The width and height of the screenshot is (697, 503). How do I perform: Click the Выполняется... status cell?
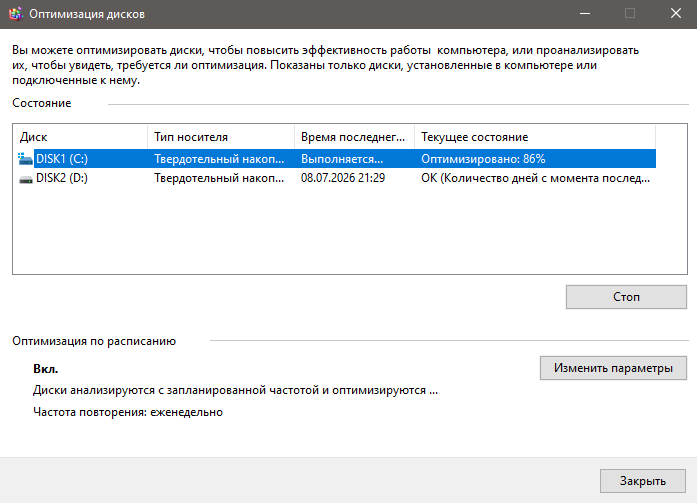click(x=342, y=159)
